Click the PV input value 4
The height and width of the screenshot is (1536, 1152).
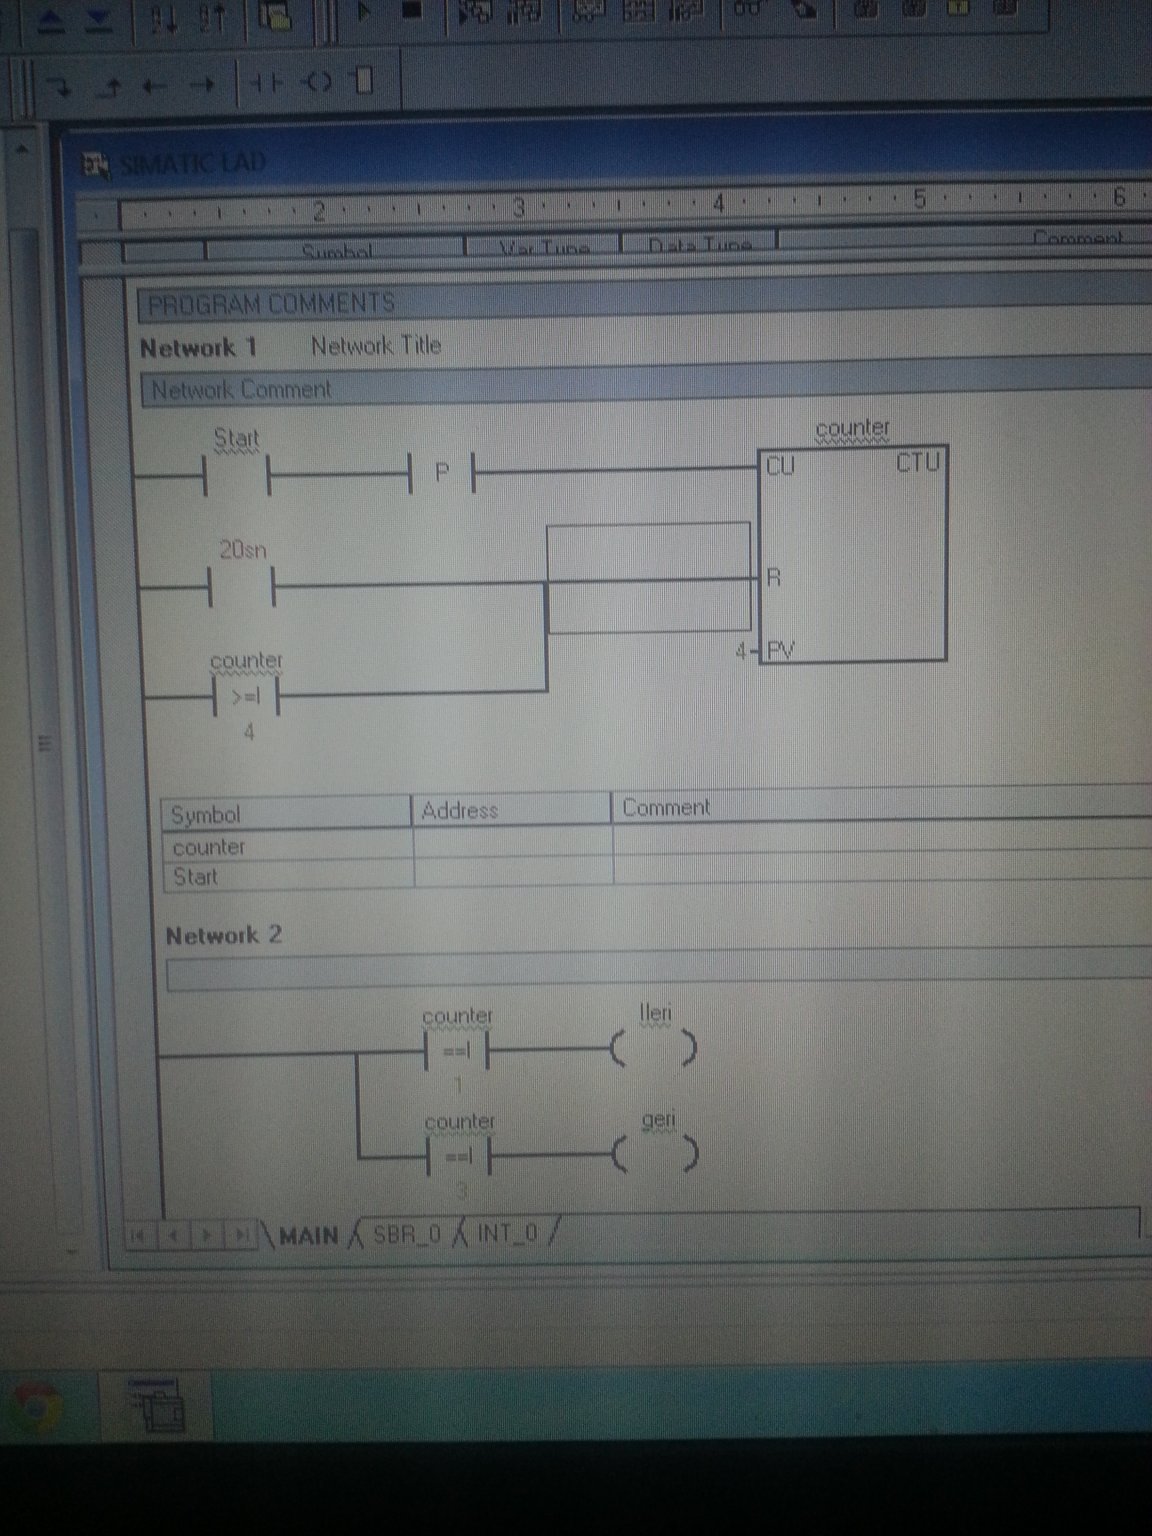pos(741,652)
